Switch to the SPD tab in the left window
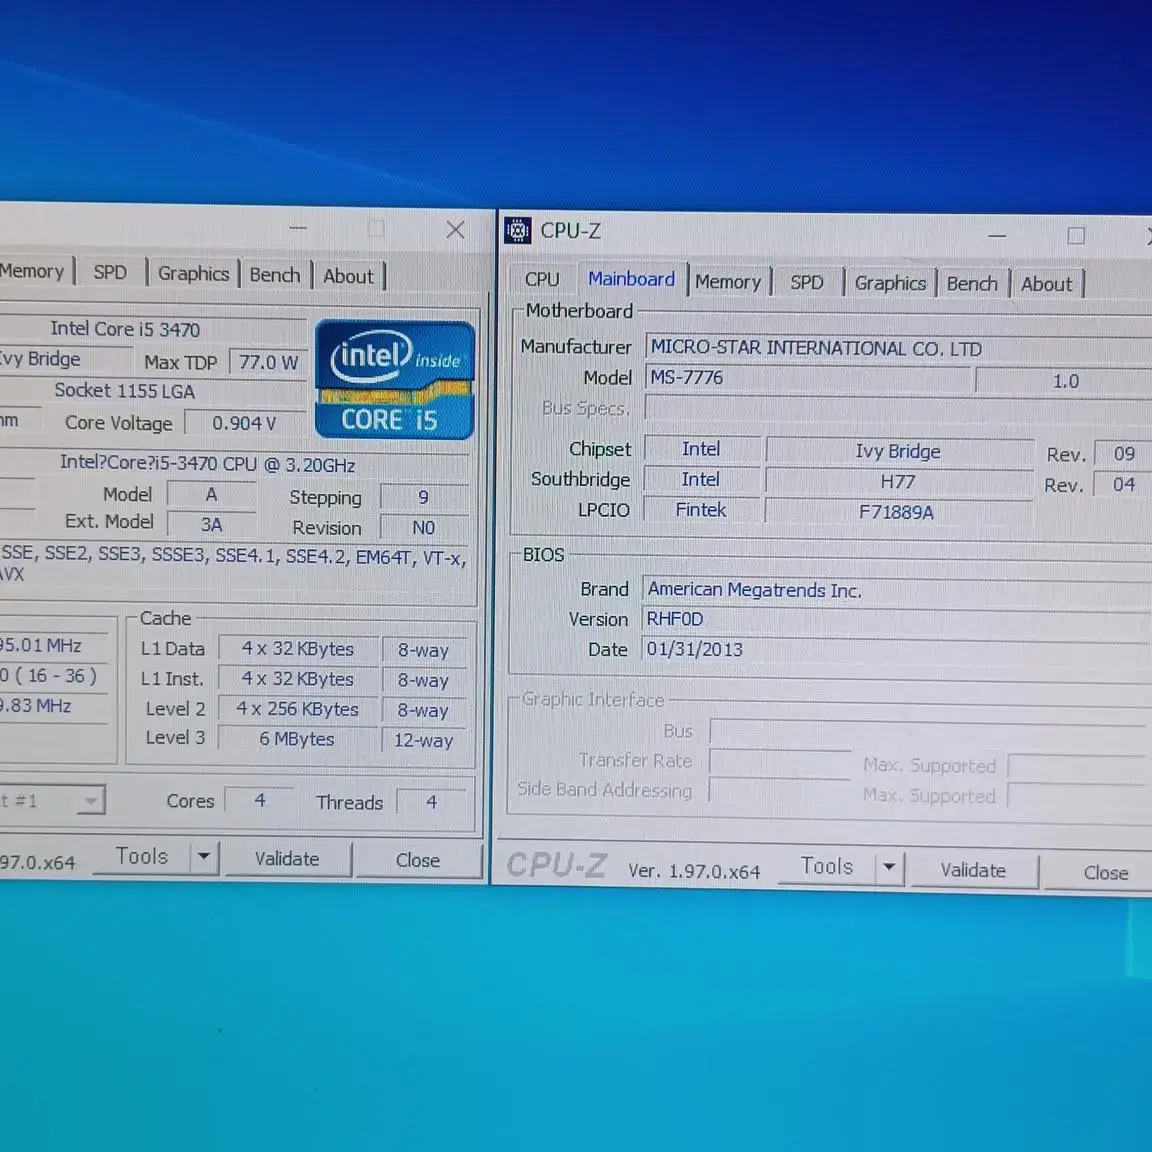This screenshot has width=1152, height=1152. click(110, 273)
